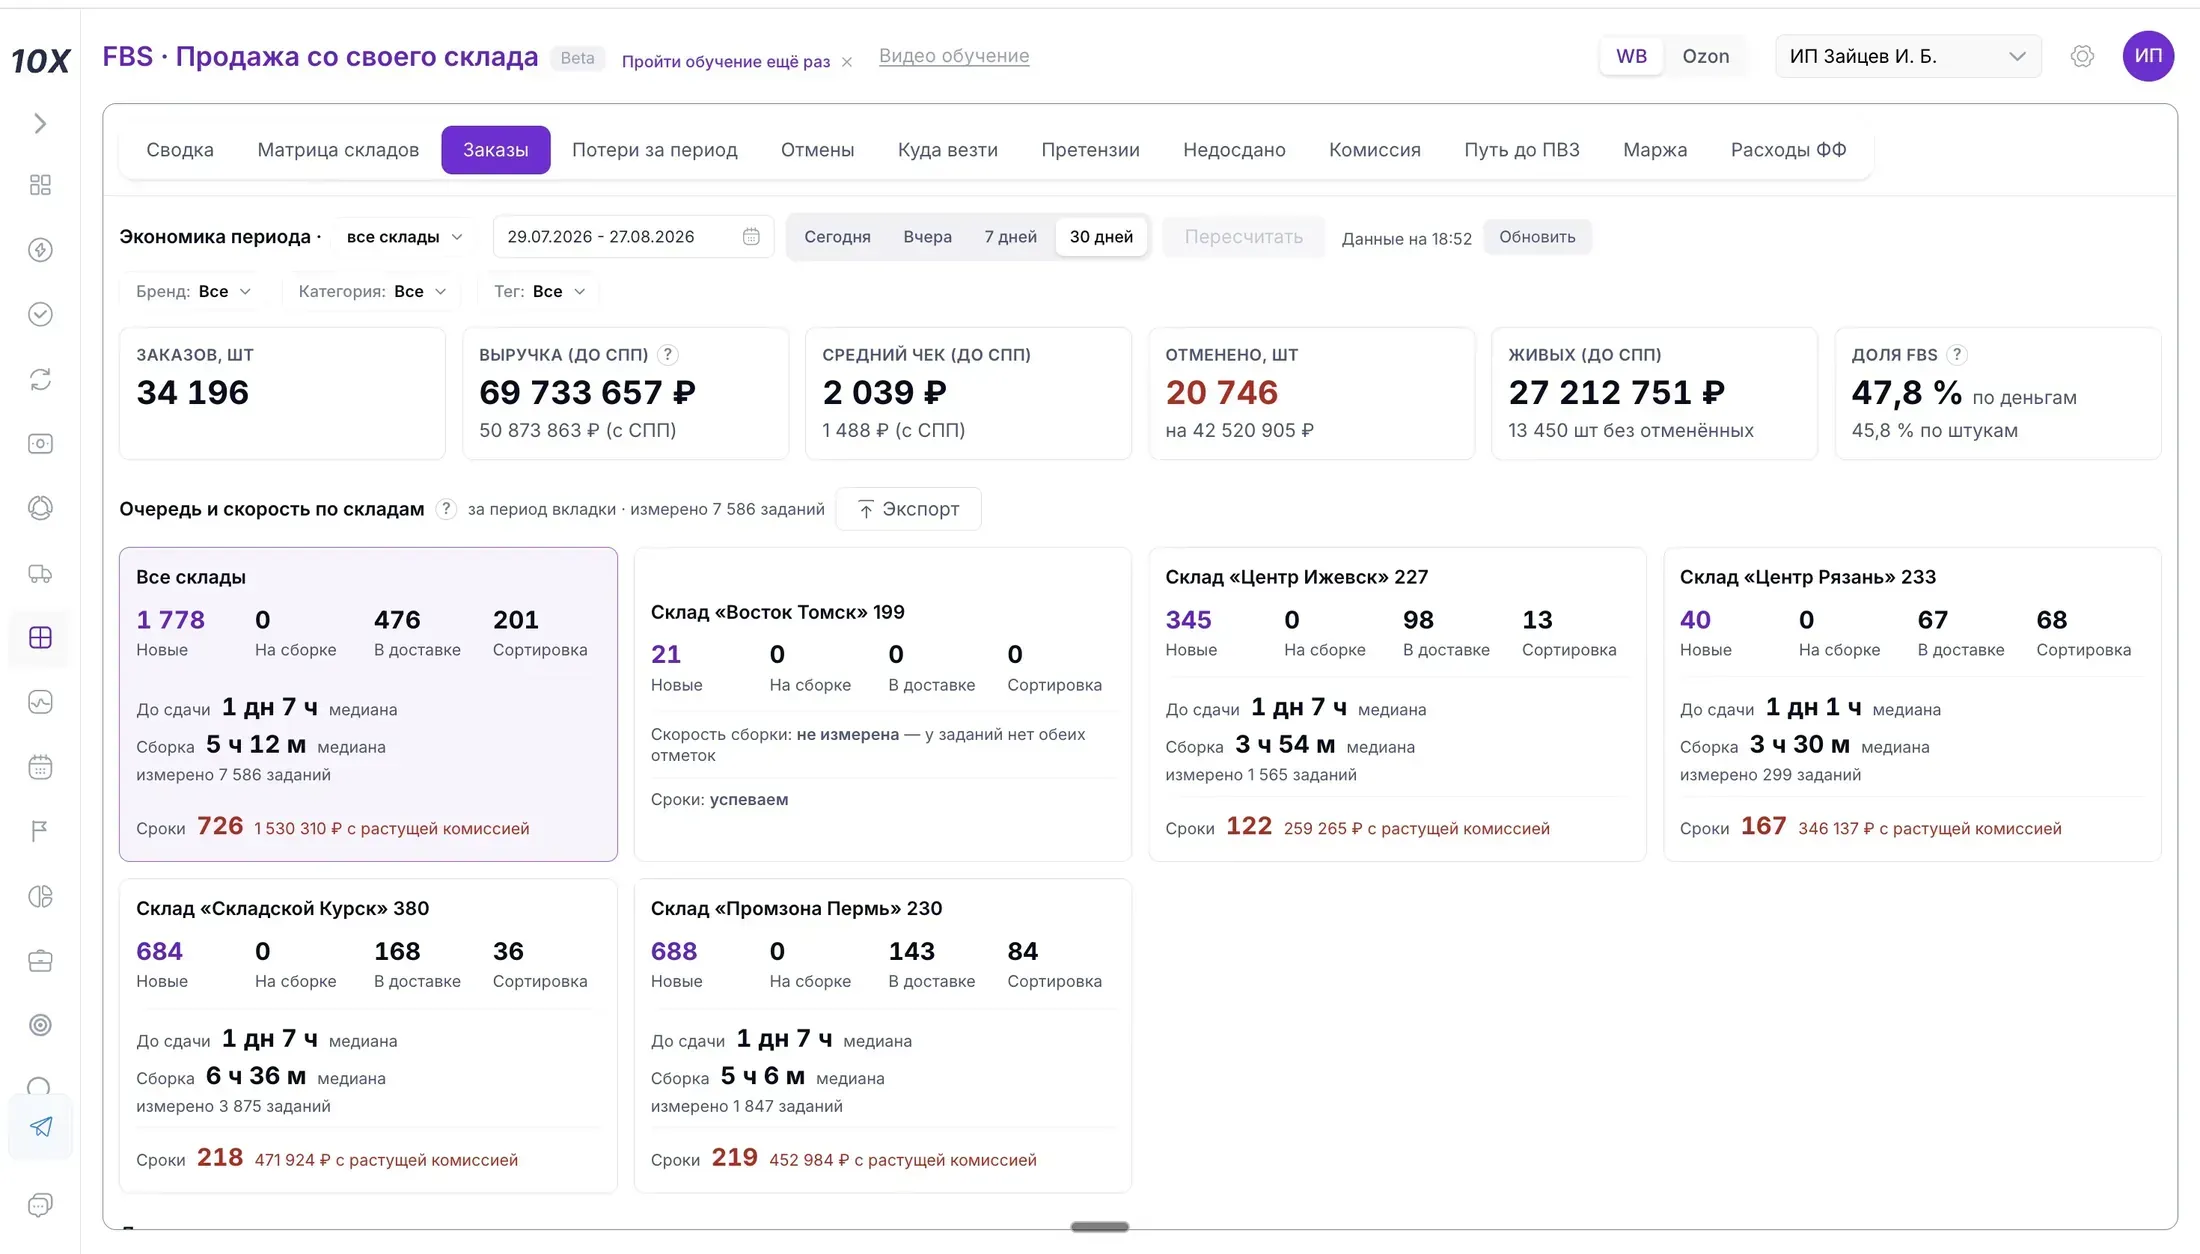Open the briefcase sidebar icon

(x=40, y=961)
